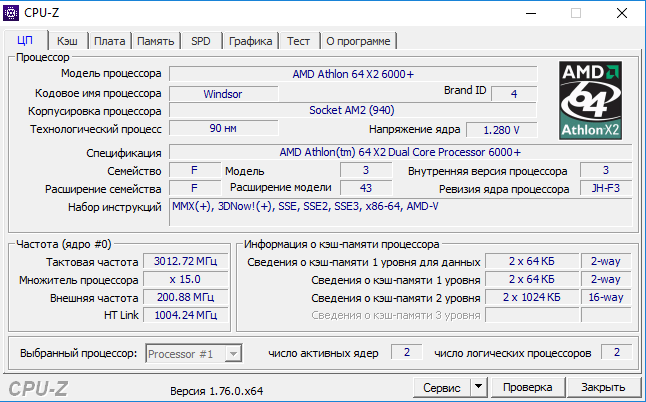Open the Кэш tab
Viewport: 646px width, 402px height.
(67, 41)
